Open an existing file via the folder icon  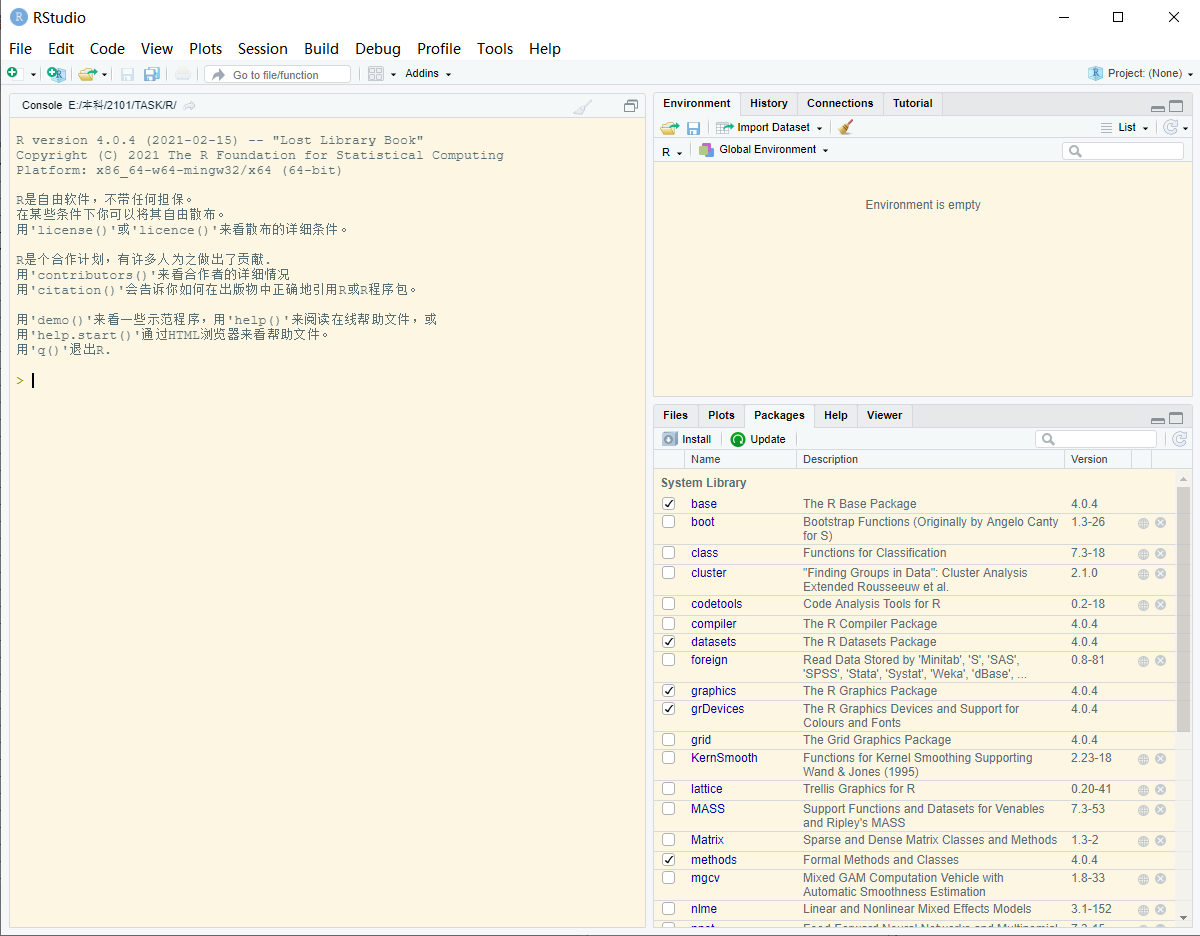(x=85, y=74)
